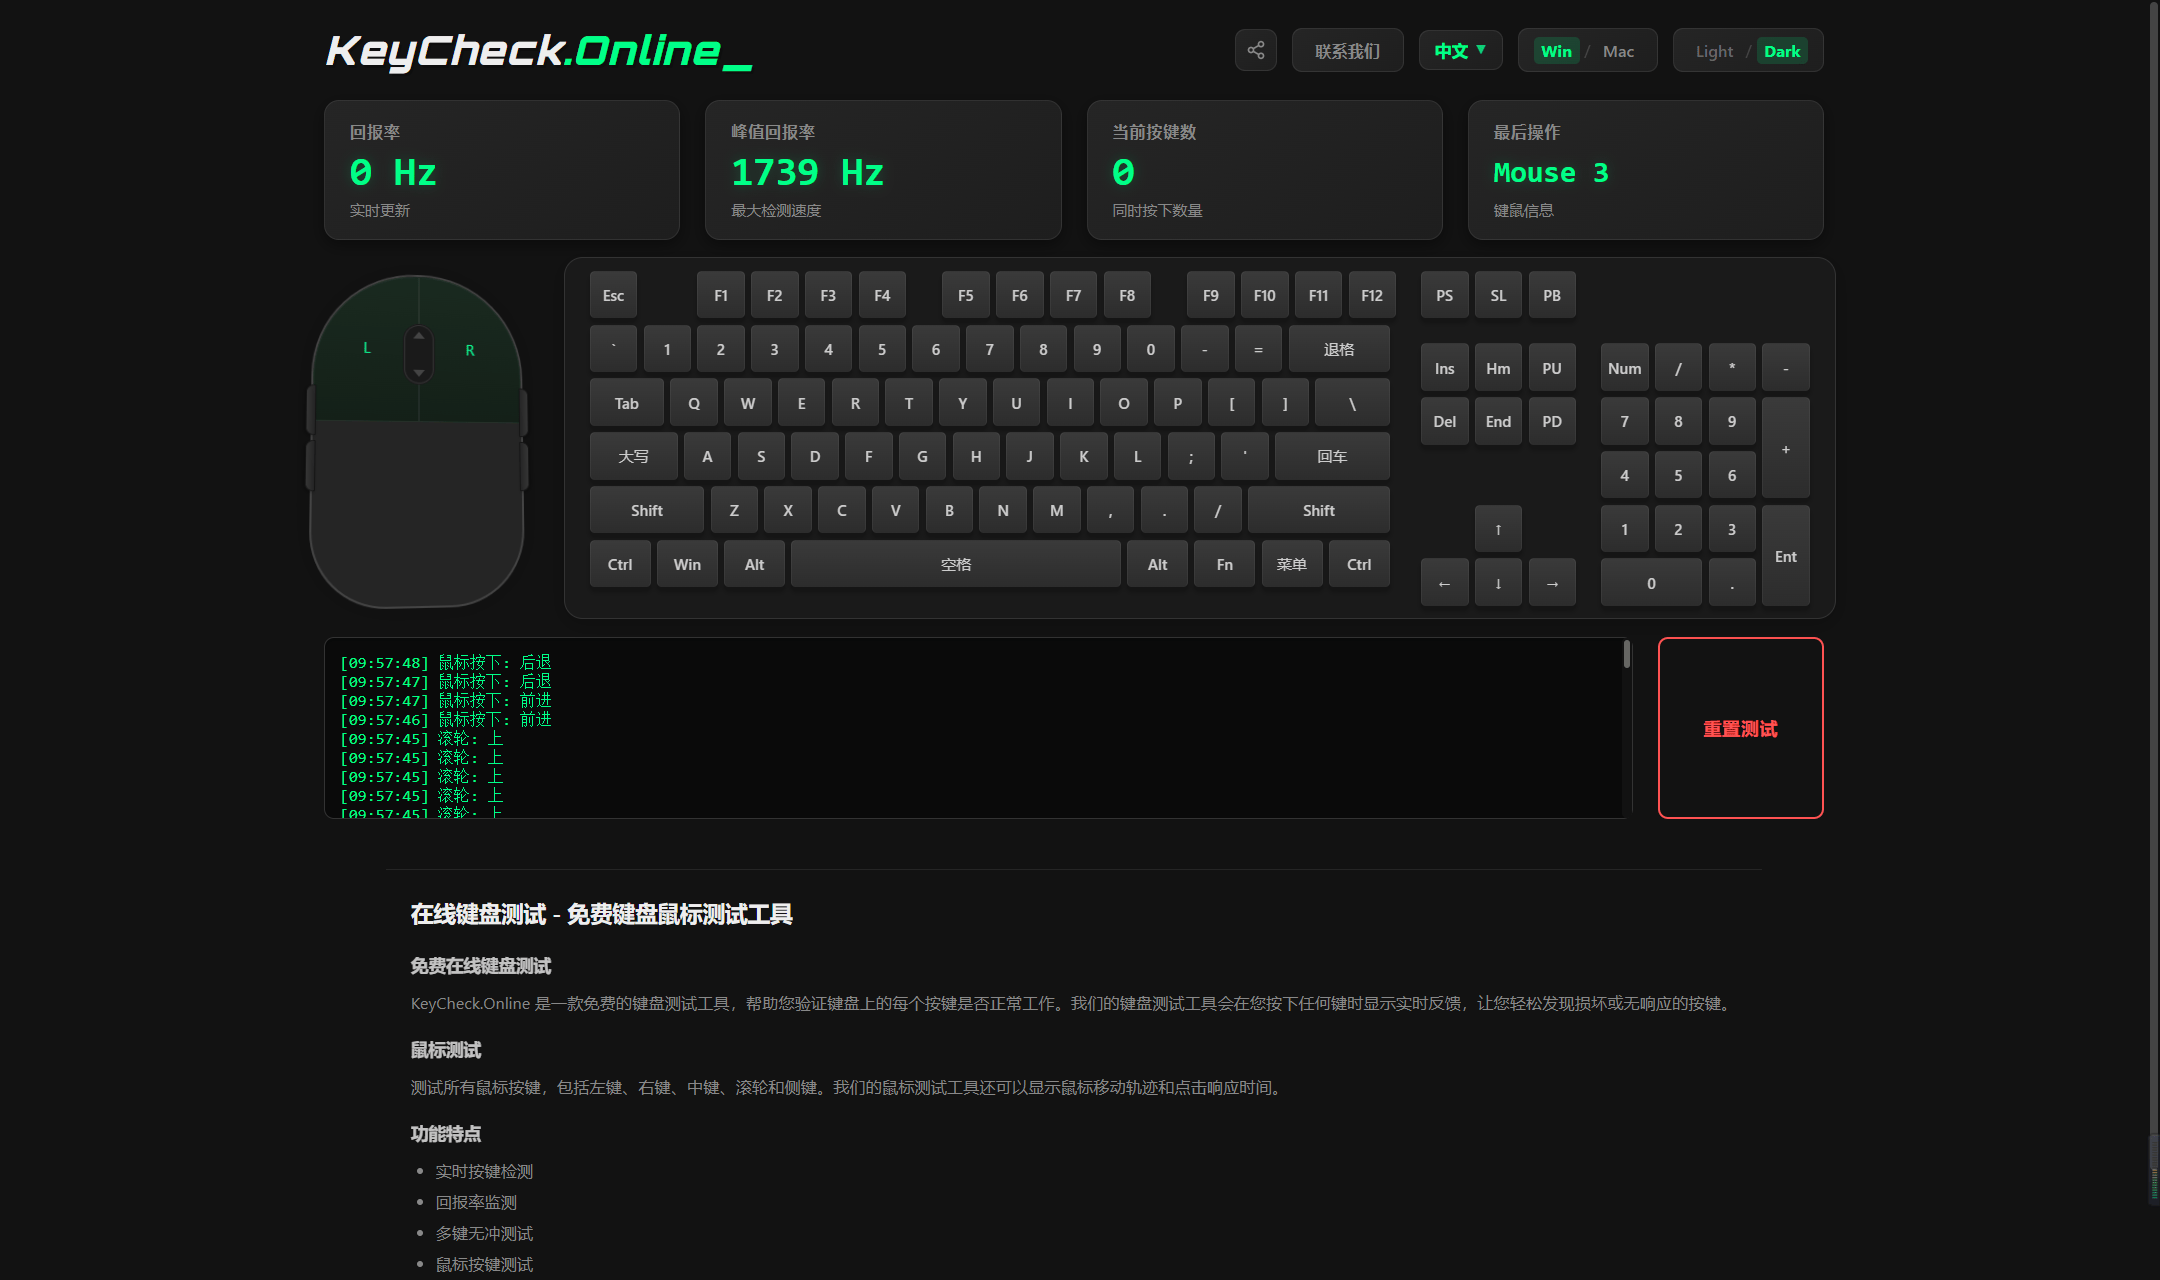Switch layout to Win
The width and height of the screenshot is (2160, 1280).
pos(1556,51)
